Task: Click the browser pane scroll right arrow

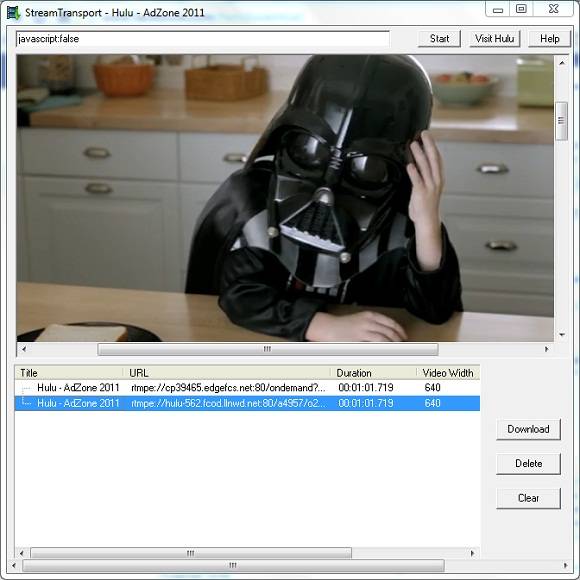Action: [546, 349]
